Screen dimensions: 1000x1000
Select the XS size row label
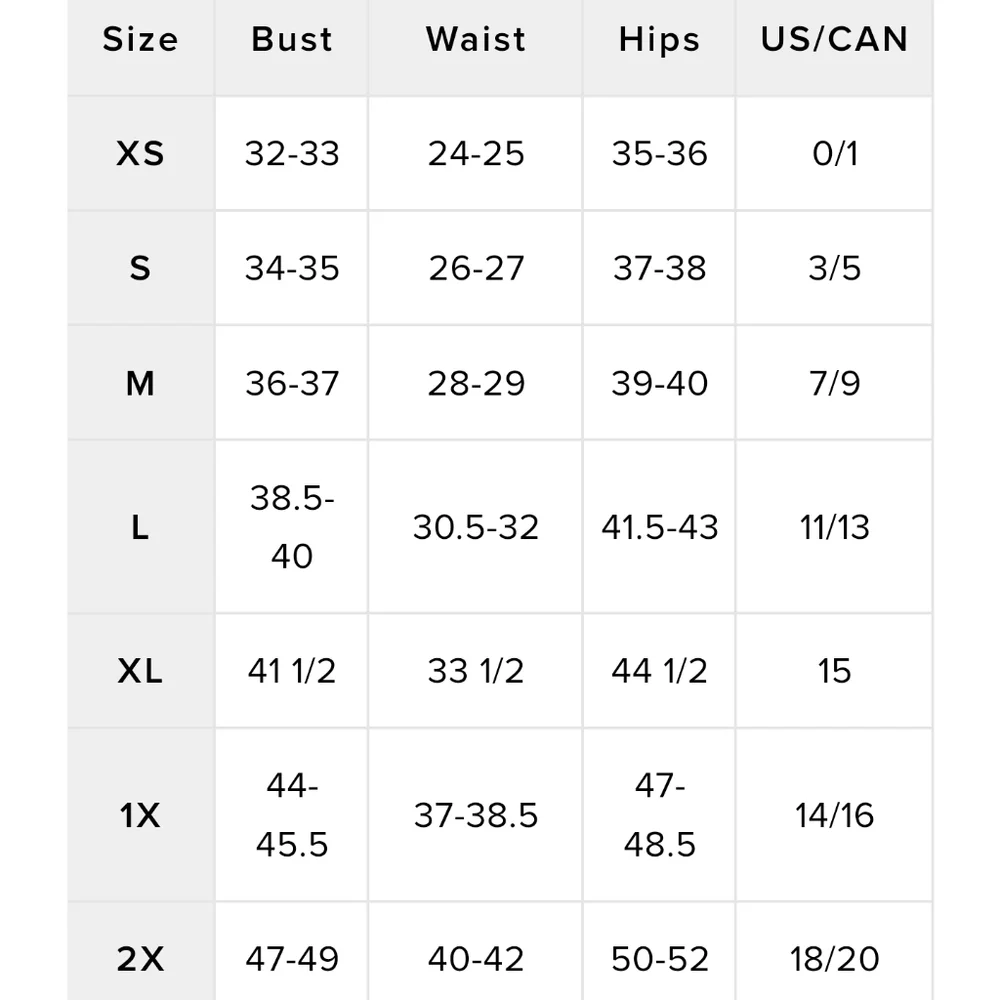[140, 154]
